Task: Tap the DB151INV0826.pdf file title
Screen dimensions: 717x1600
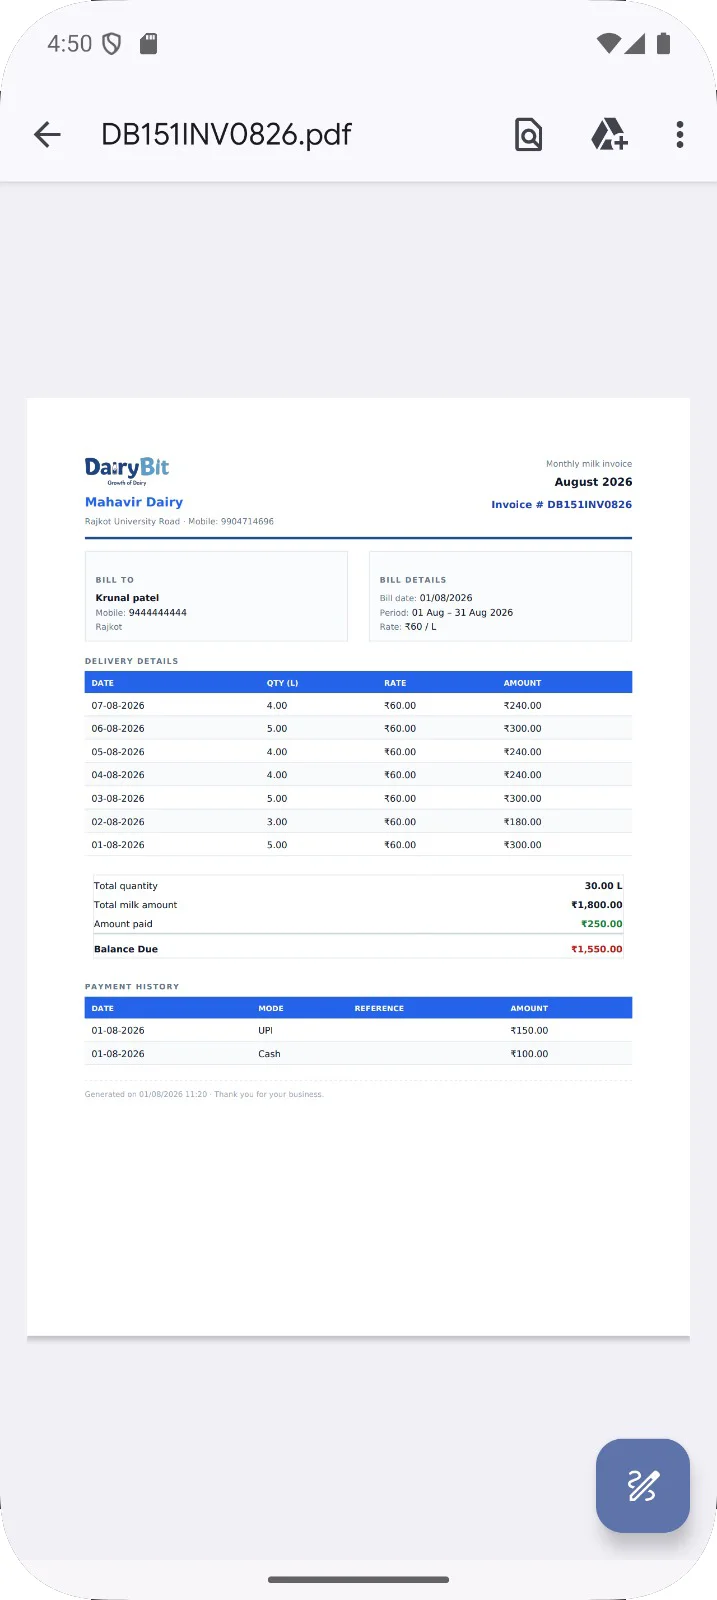Action: pyautogui.click(x=226, y=134)
